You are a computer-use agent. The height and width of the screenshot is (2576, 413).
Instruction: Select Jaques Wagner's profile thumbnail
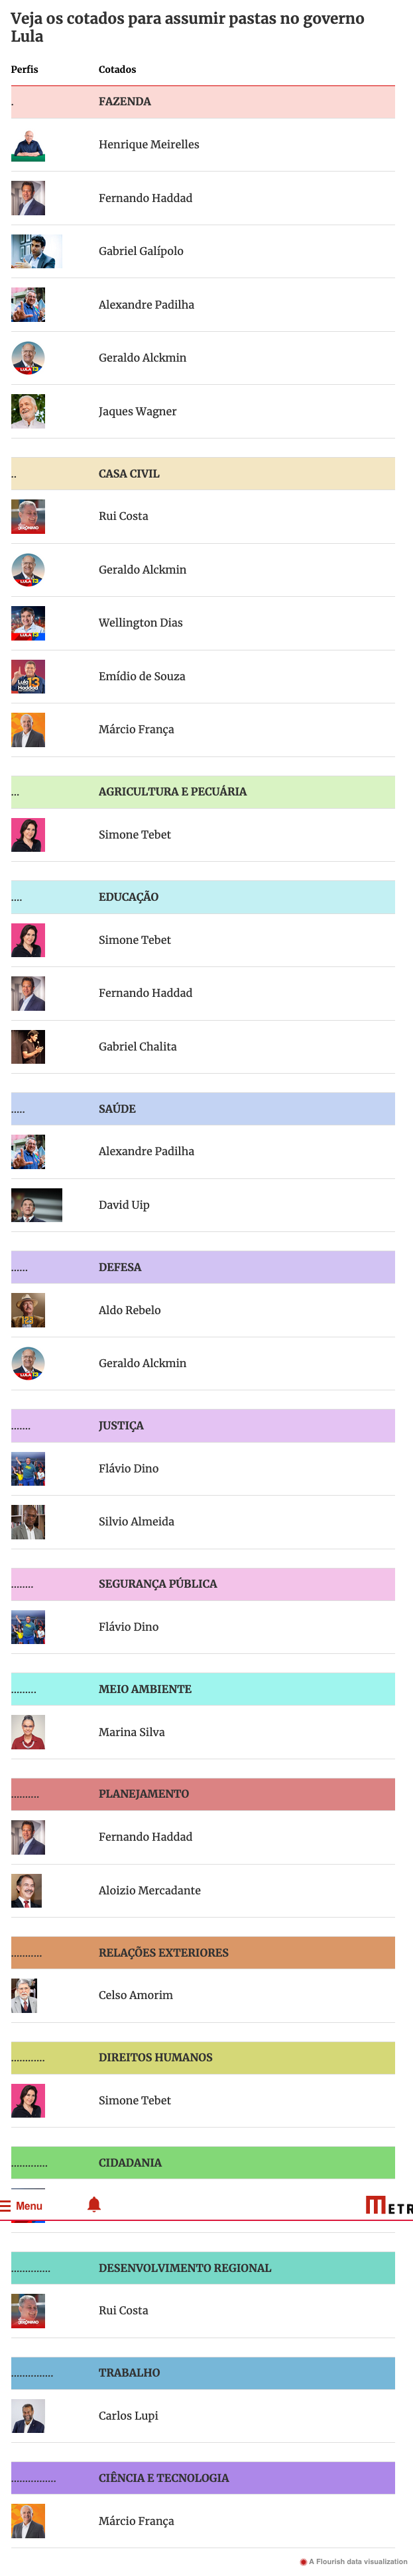click(x=28, y=411)
